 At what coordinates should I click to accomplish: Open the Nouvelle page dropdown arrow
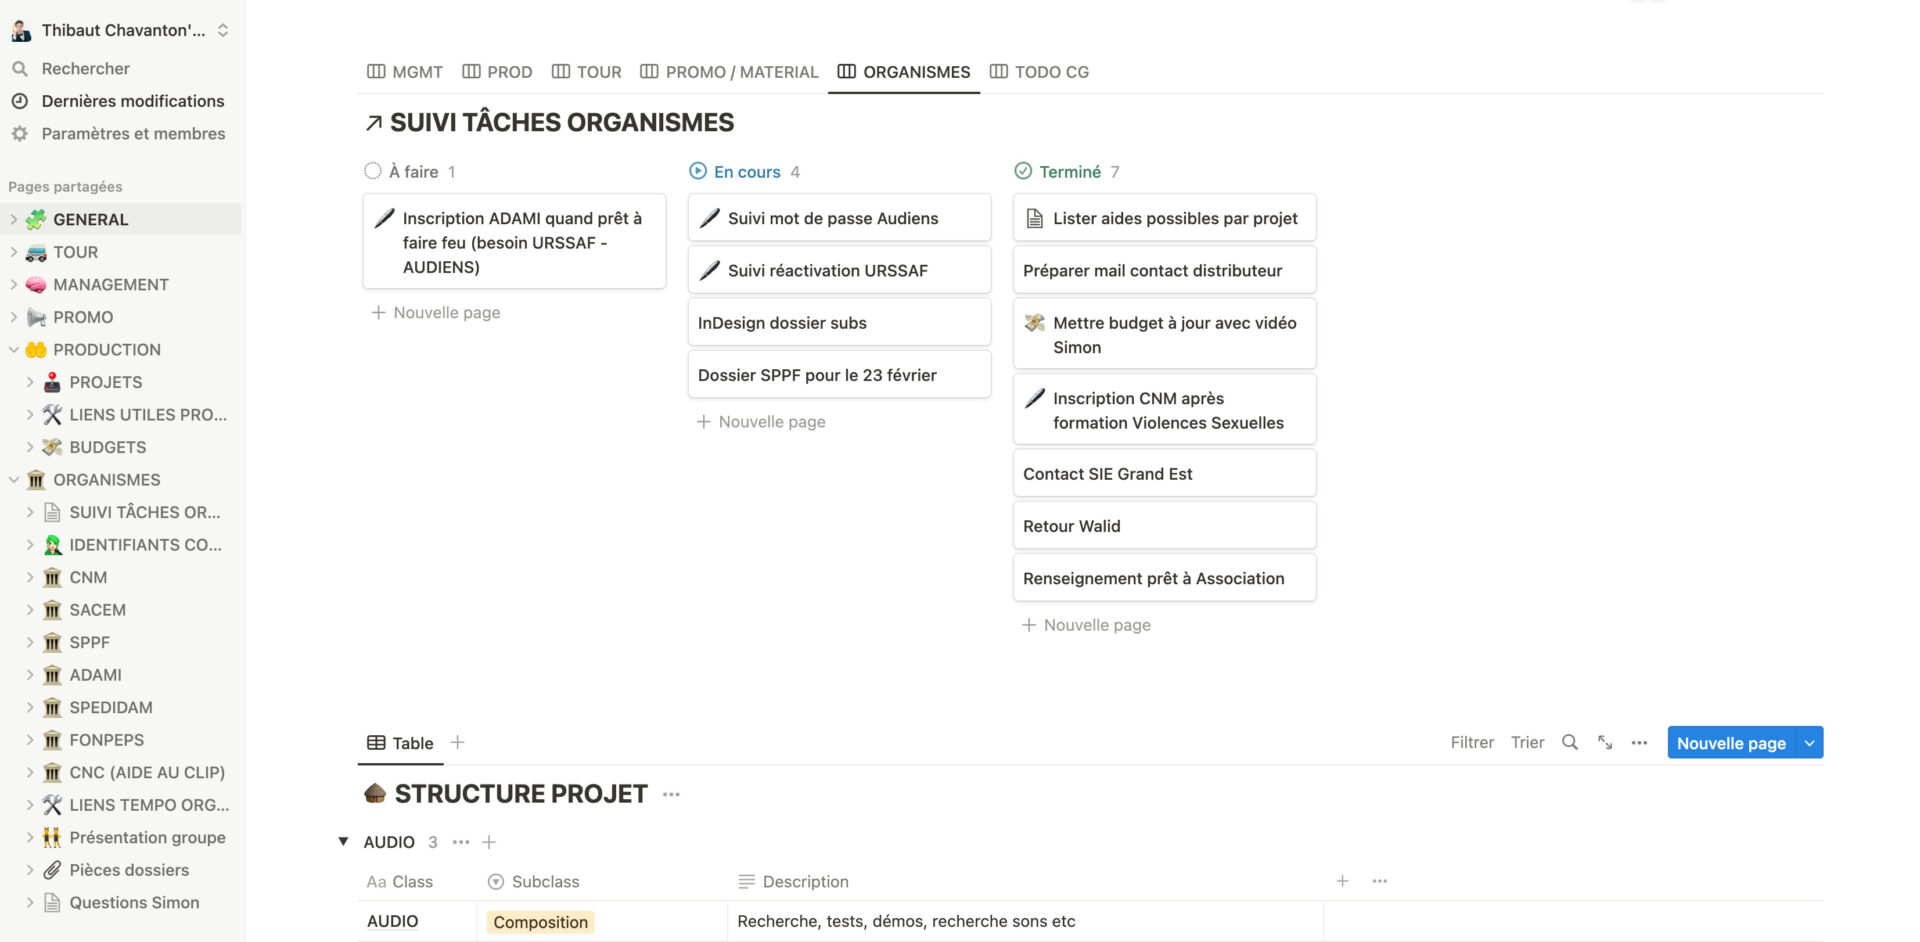pos(1810,743)
